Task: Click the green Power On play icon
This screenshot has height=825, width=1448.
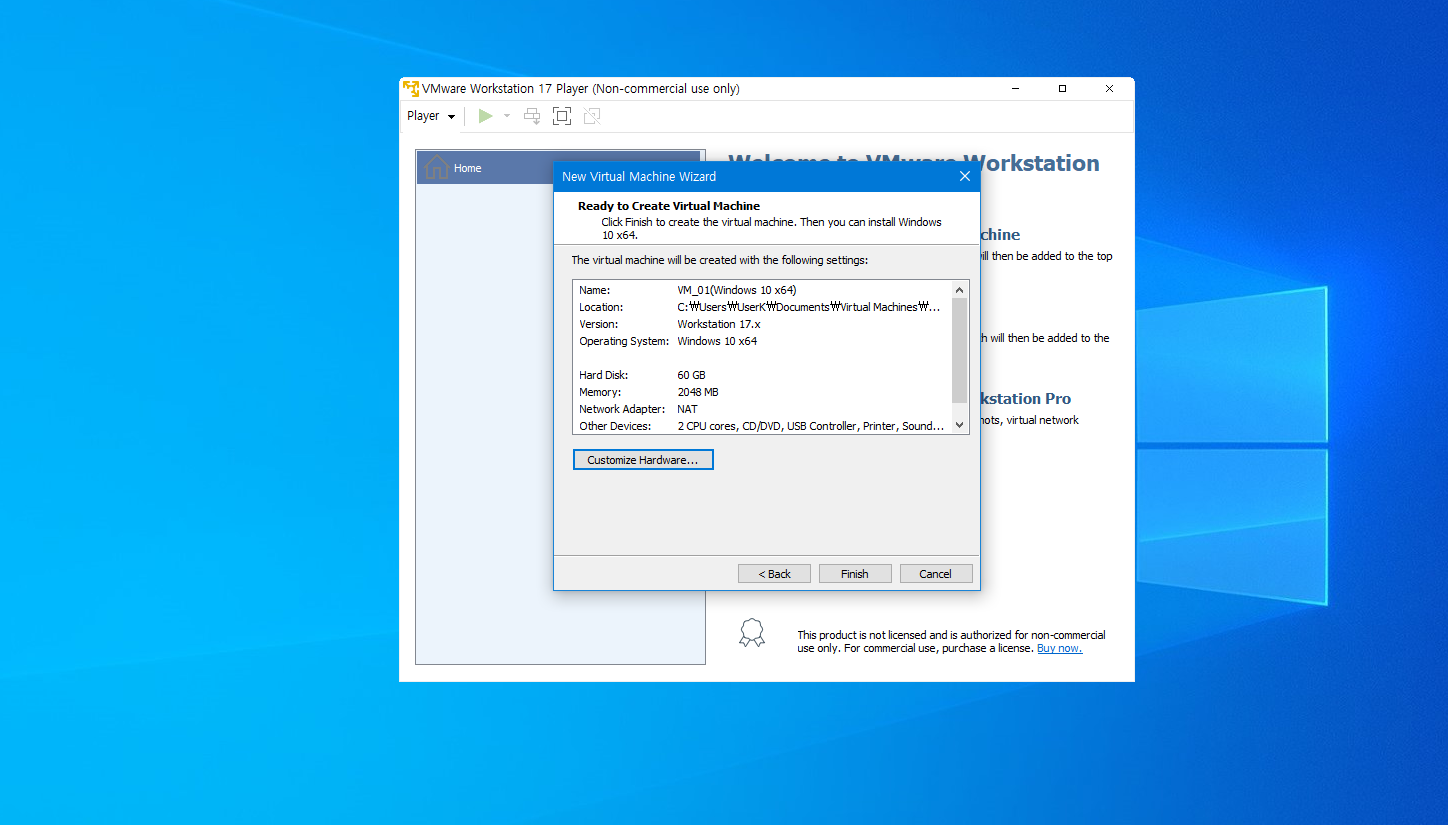Action: click(x=485, y=116)
